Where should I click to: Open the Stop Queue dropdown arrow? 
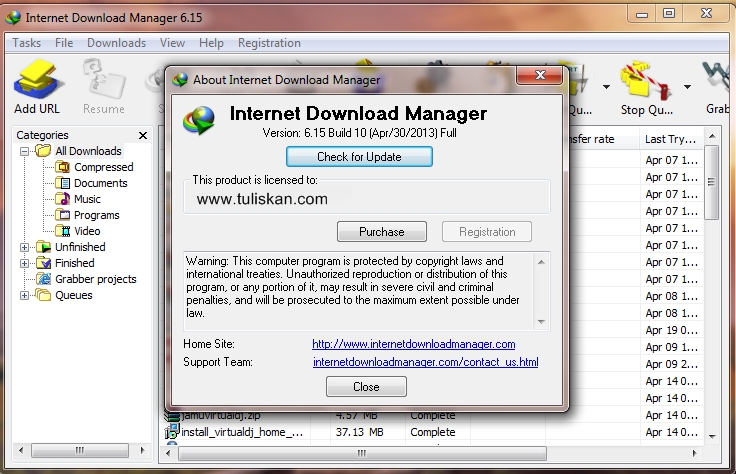point(687,87)
